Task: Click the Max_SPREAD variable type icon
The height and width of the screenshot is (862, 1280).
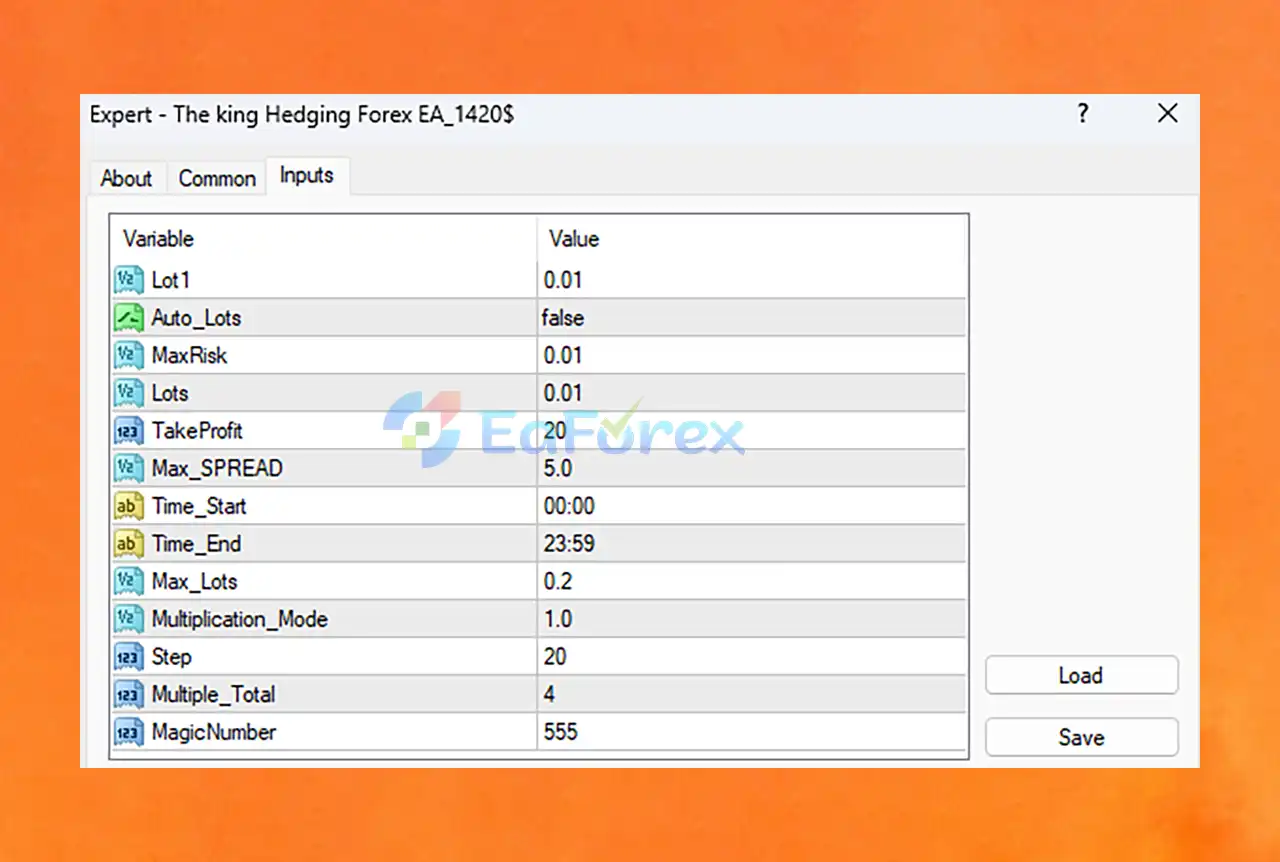Action: (129, 468)
